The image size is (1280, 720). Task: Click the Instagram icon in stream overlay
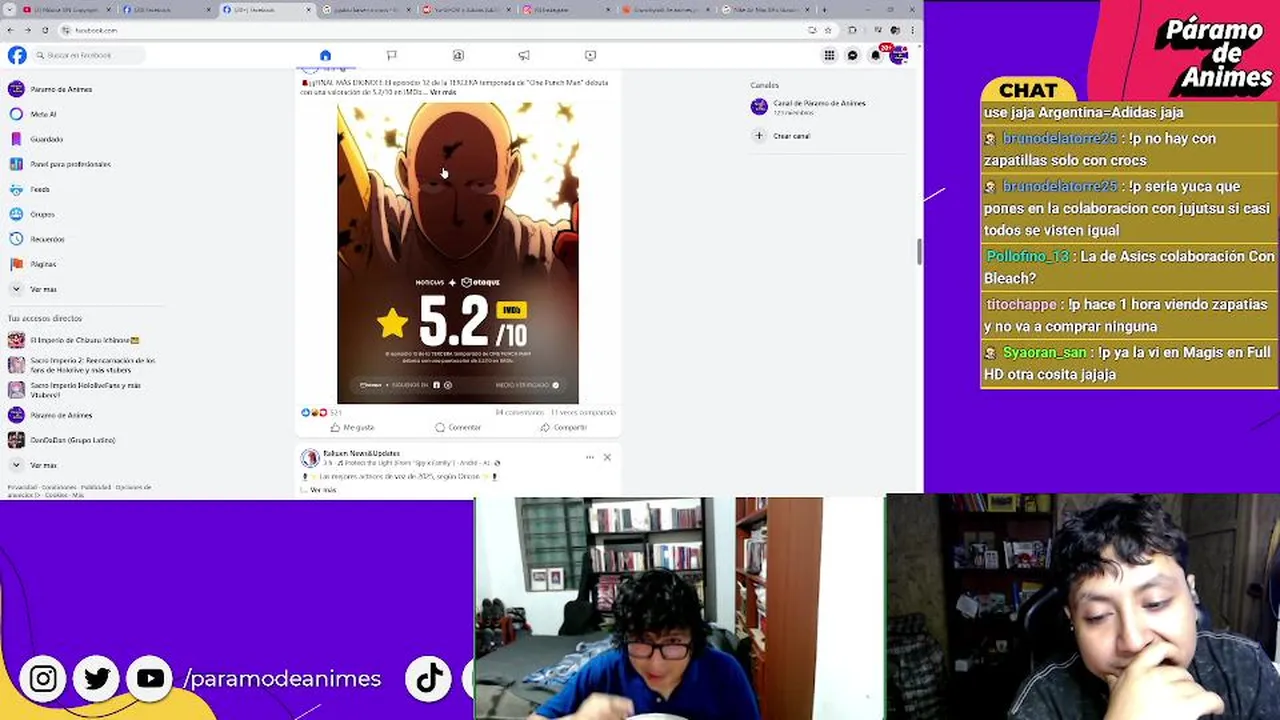point(43,679)
